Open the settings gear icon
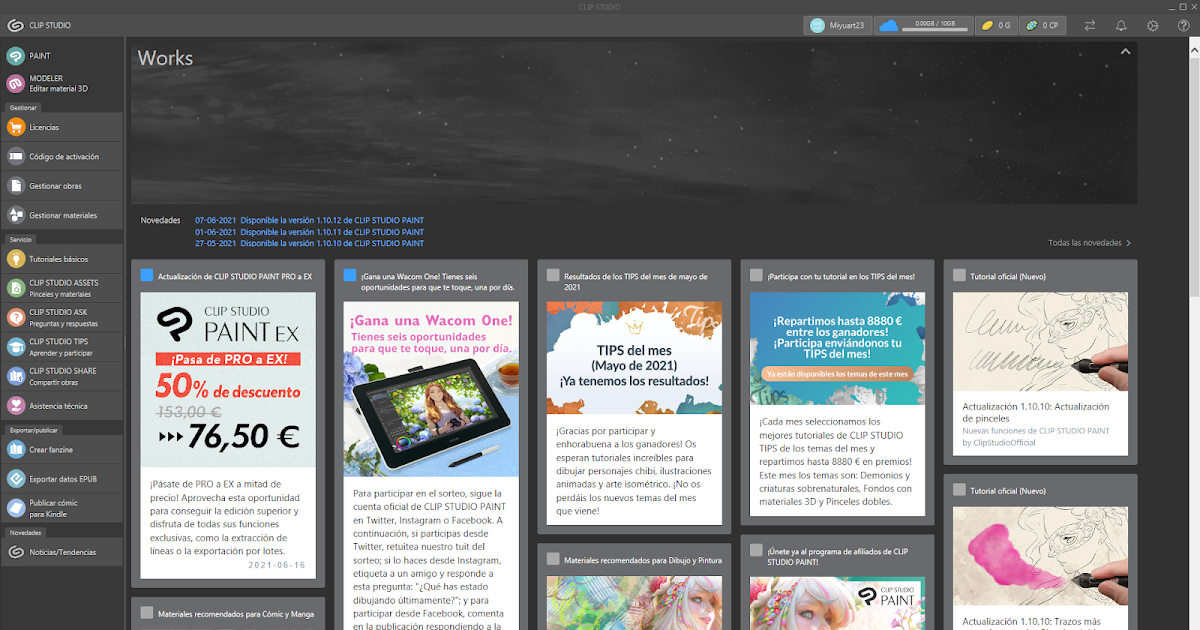The height and width of the screenshot is (630, 1200). click(1153, 25)
